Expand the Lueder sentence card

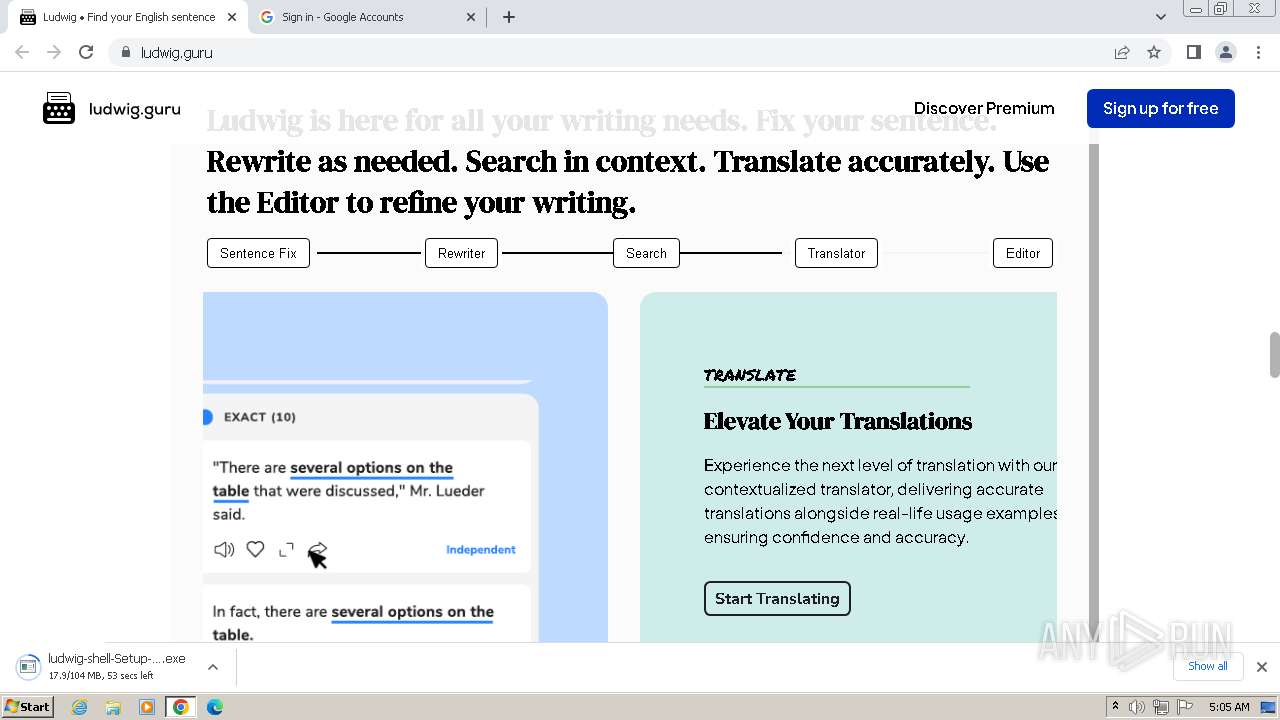[286, 549]
